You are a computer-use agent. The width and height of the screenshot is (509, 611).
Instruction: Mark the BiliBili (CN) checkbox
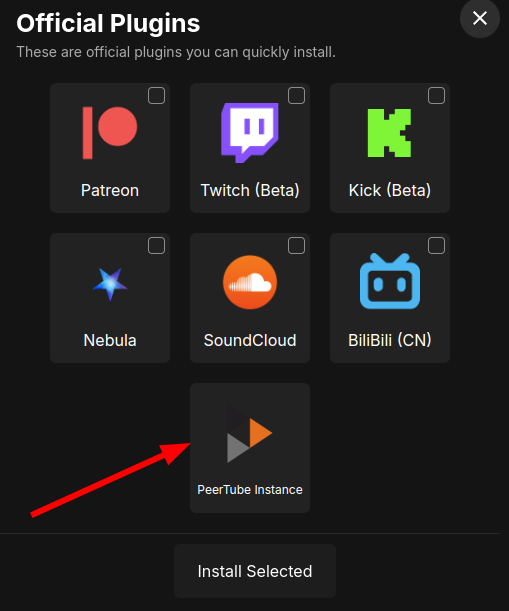click(x=436, y=245)
